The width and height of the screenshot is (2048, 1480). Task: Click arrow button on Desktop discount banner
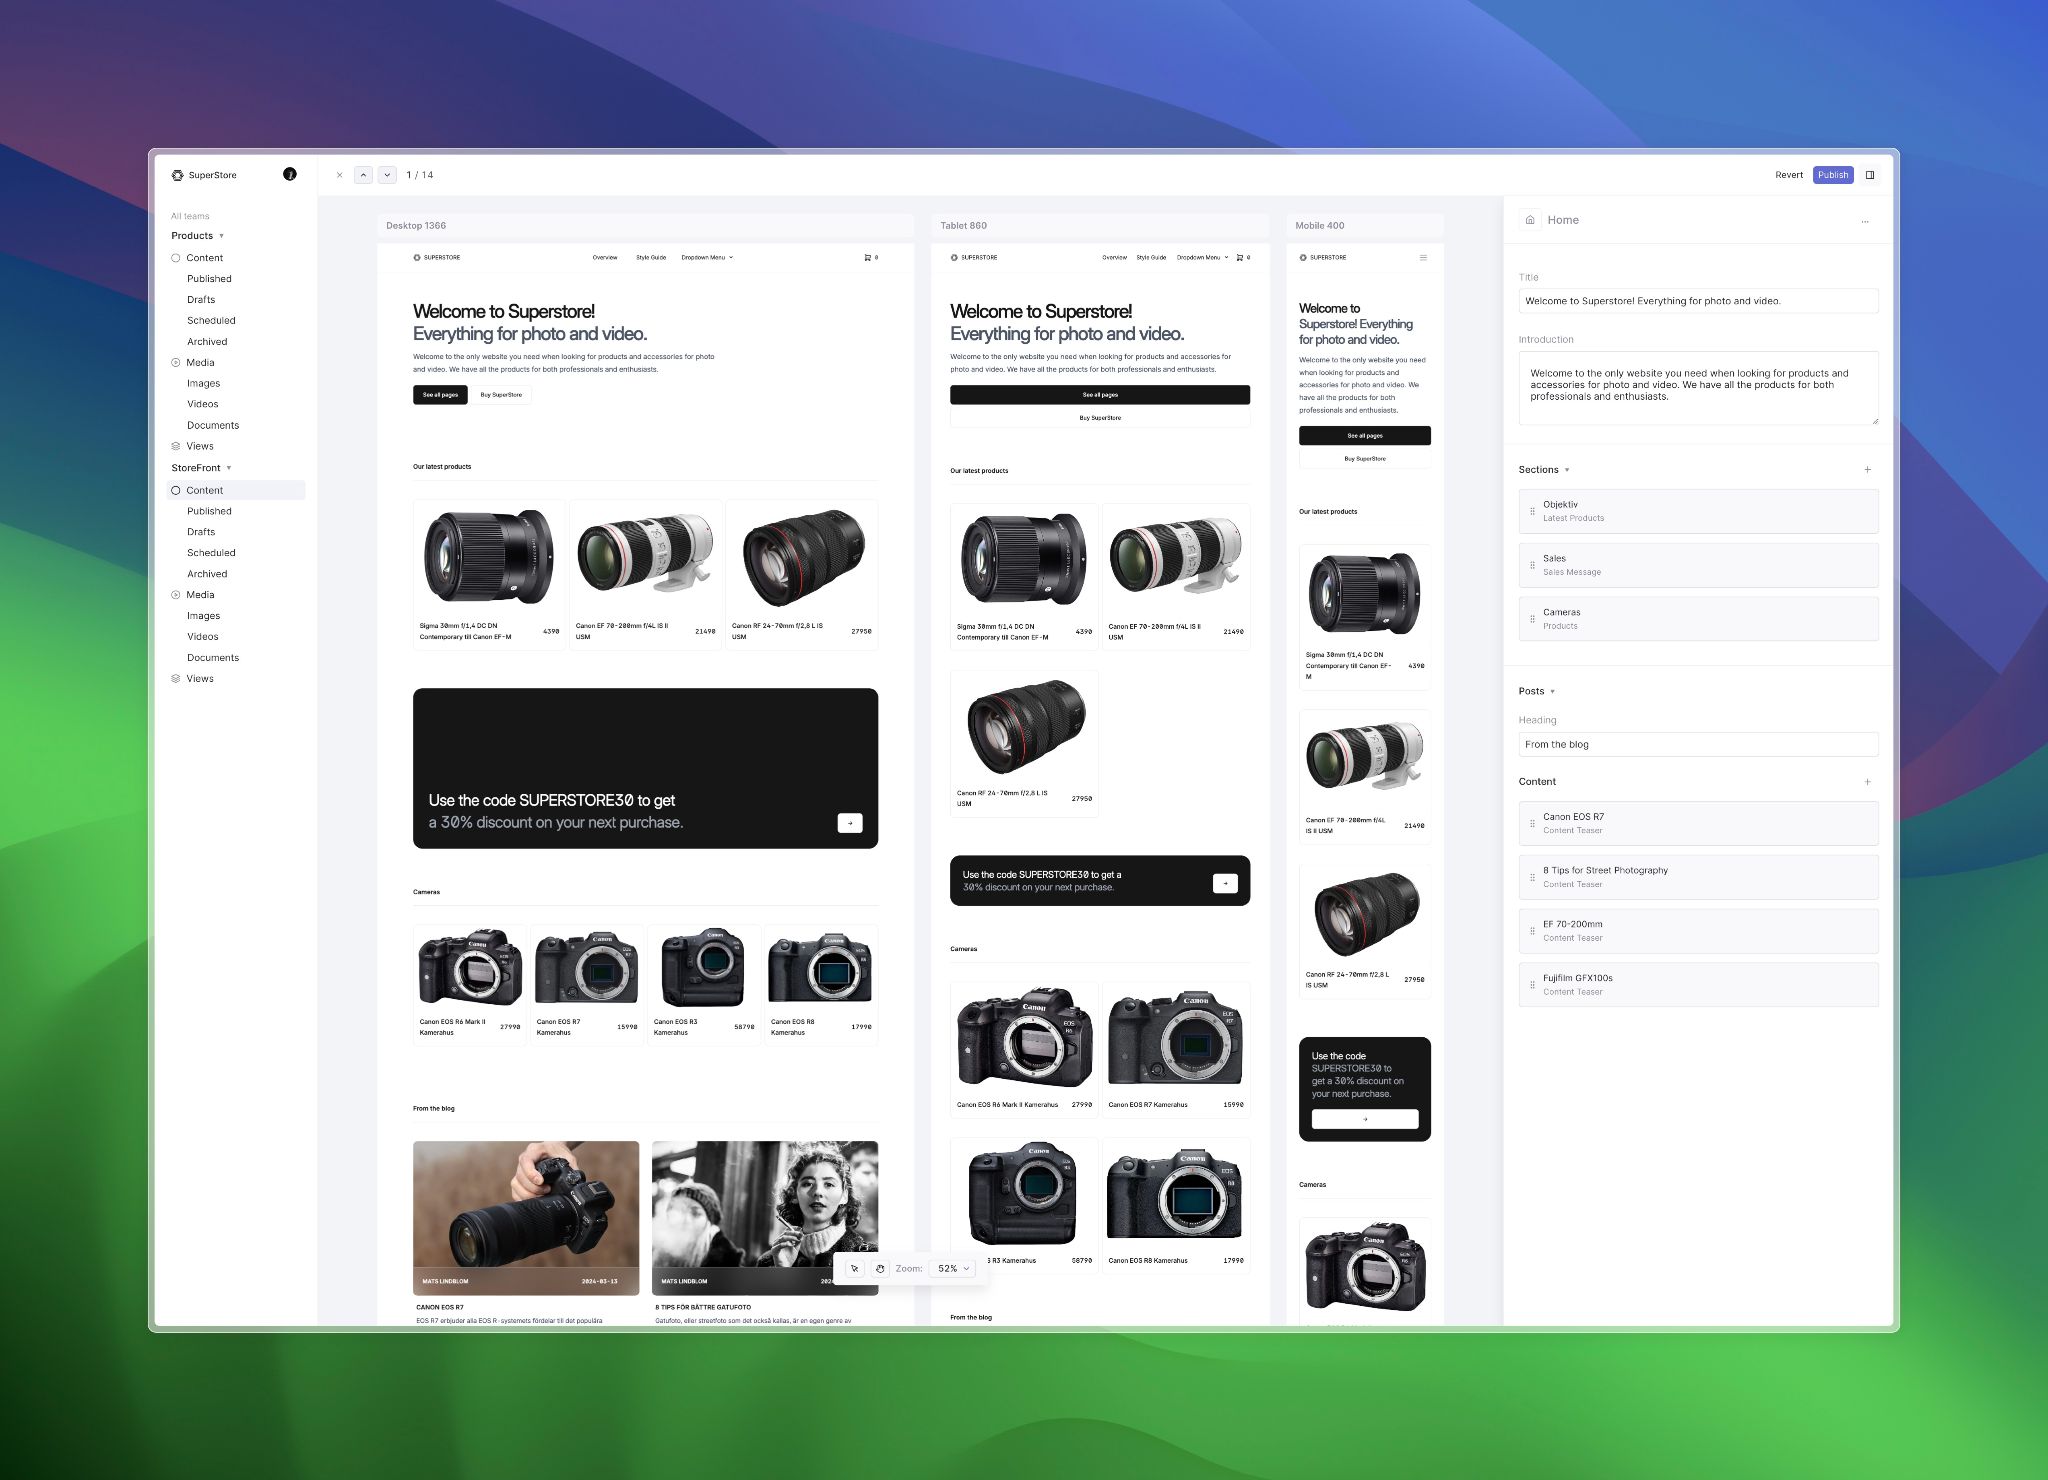[x=850, y=823]
